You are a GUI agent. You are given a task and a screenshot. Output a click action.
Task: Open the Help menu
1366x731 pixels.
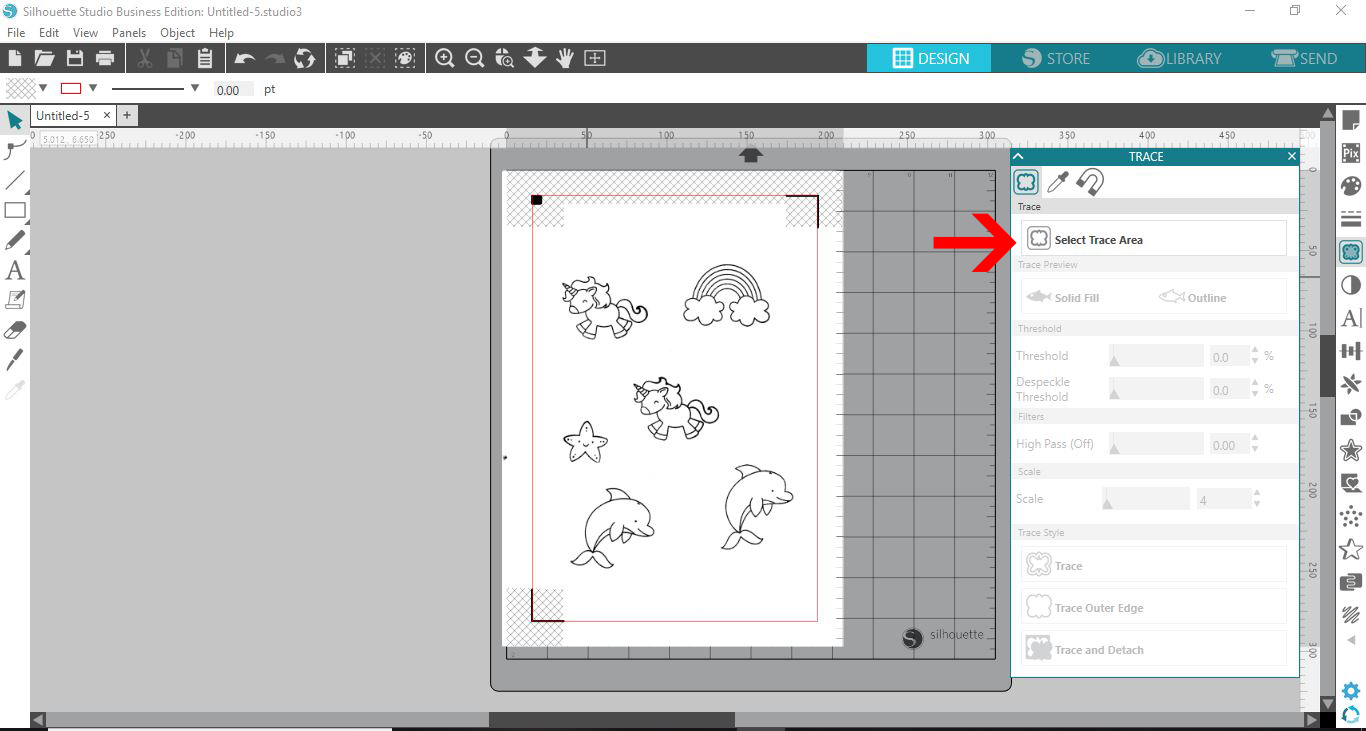221,32
